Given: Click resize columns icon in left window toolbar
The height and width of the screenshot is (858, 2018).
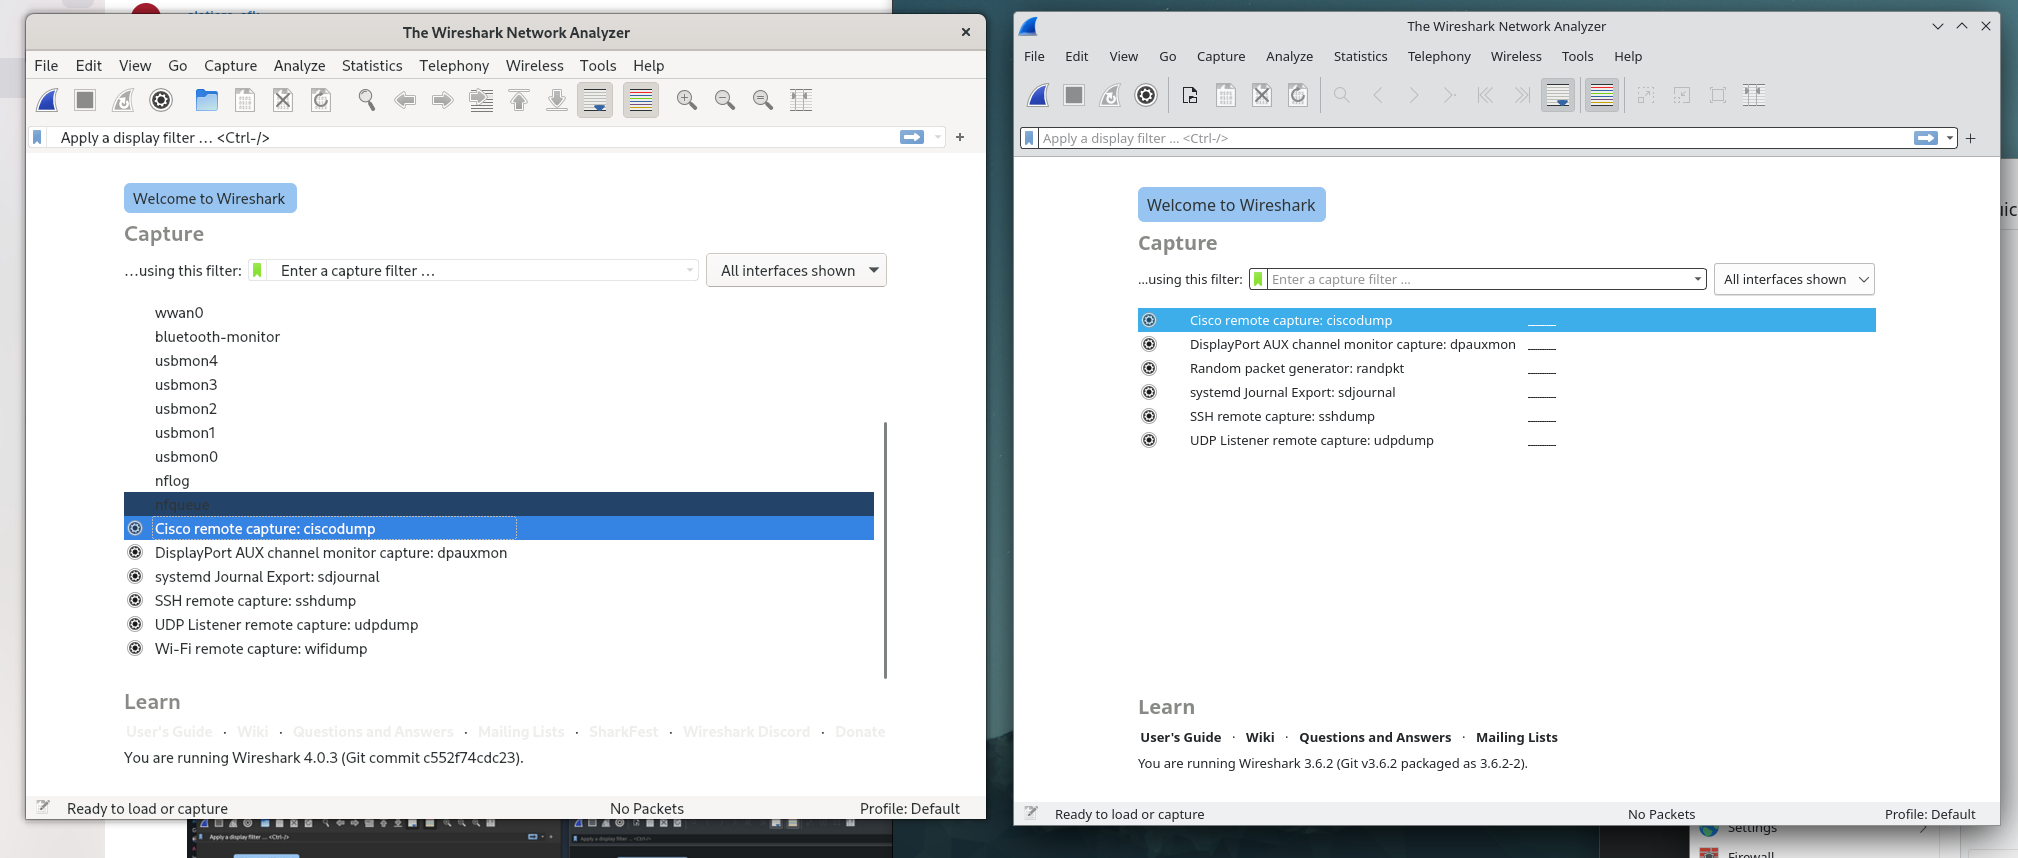Looking at the screenshot, I should click(801, 100).
